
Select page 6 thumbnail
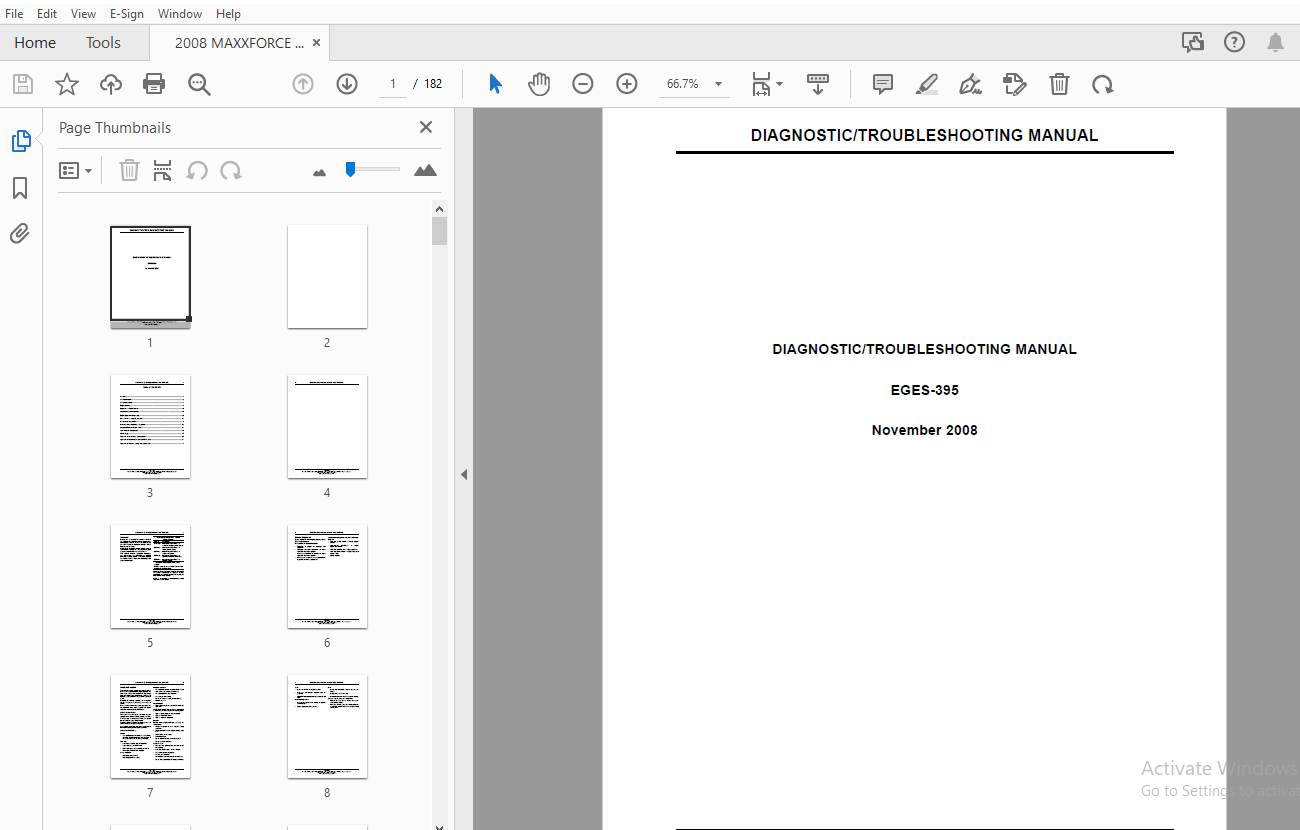[x=327, y=577]
